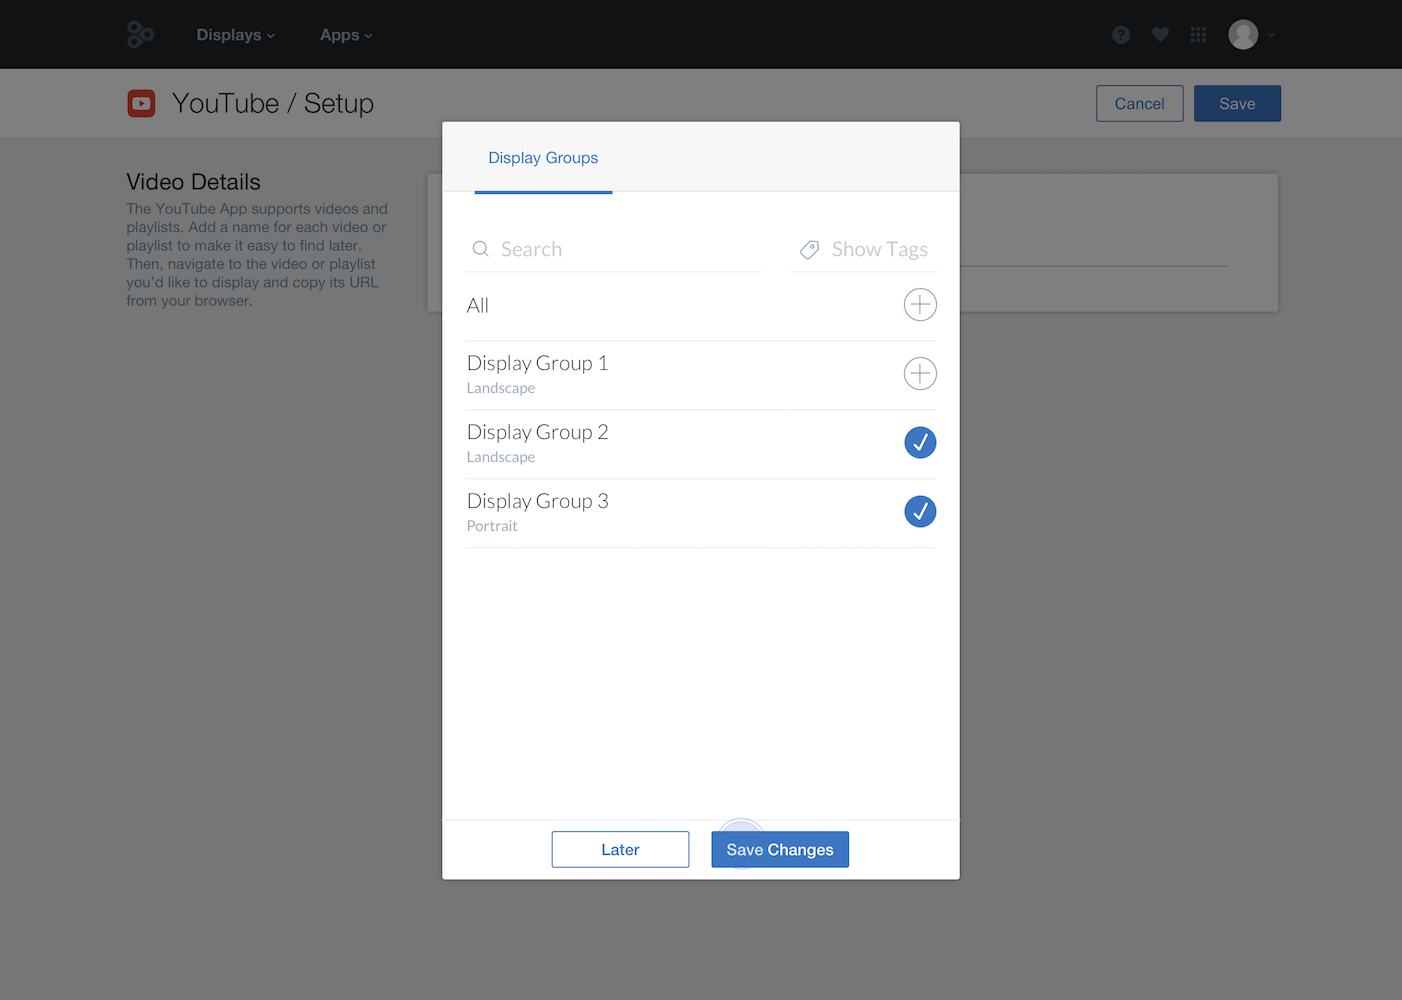Switch to the Display Groups tab

pos(543,158)
